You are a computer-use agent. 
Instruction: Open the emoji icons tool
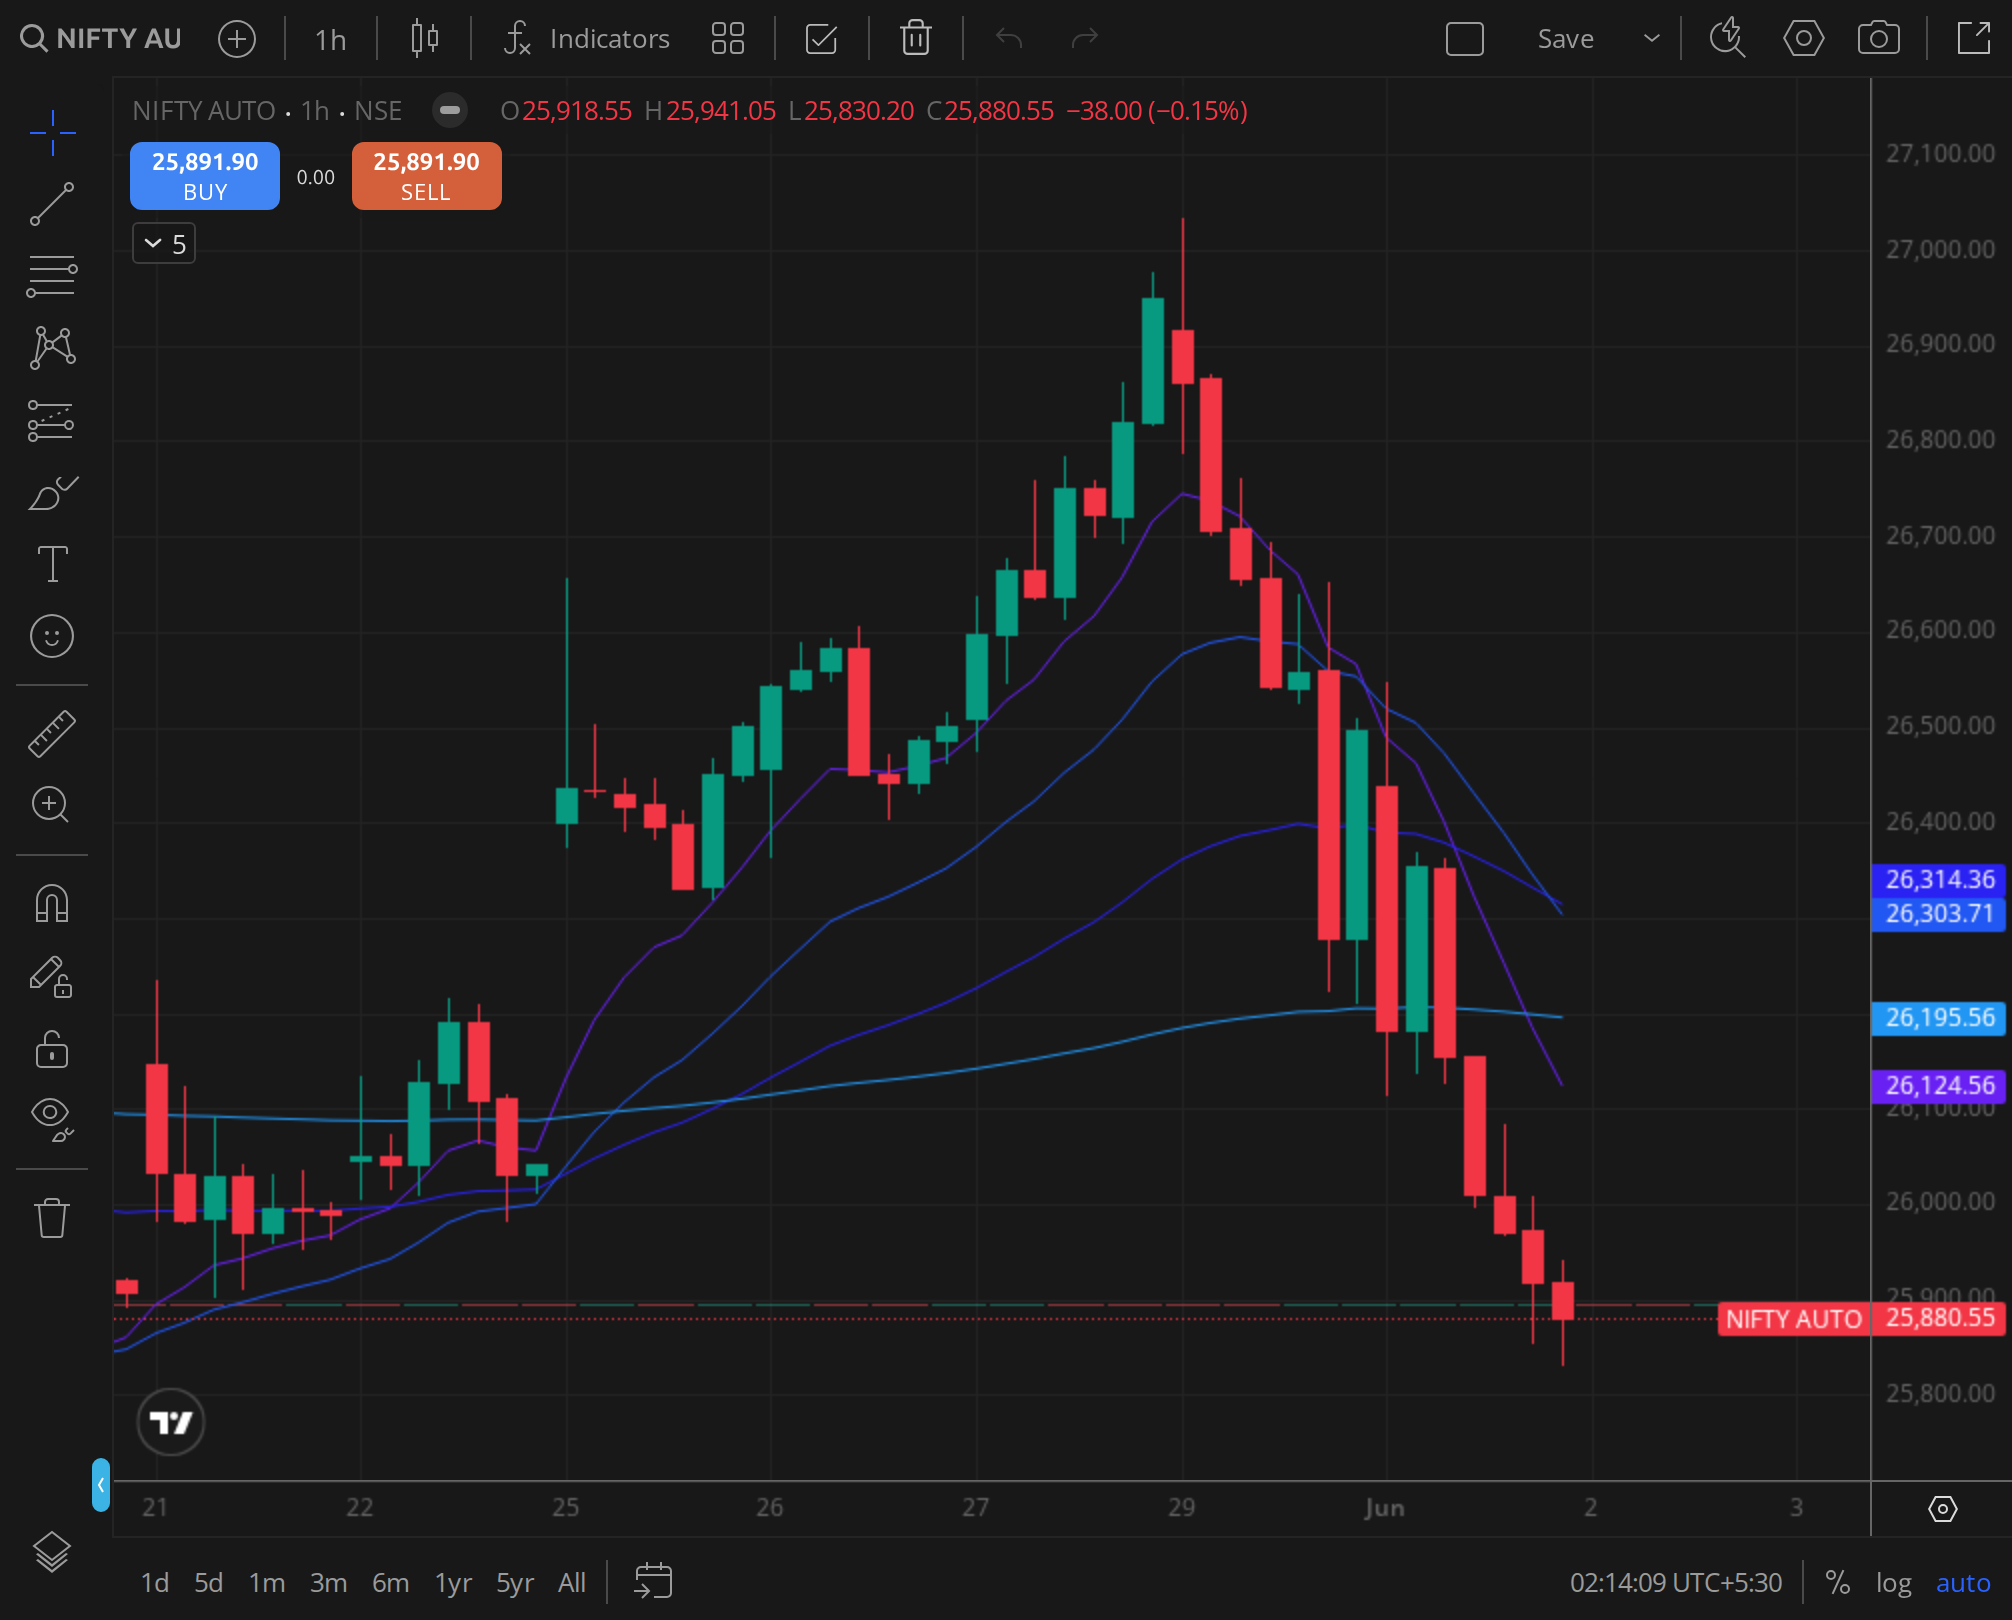click(x=52, y=636)
